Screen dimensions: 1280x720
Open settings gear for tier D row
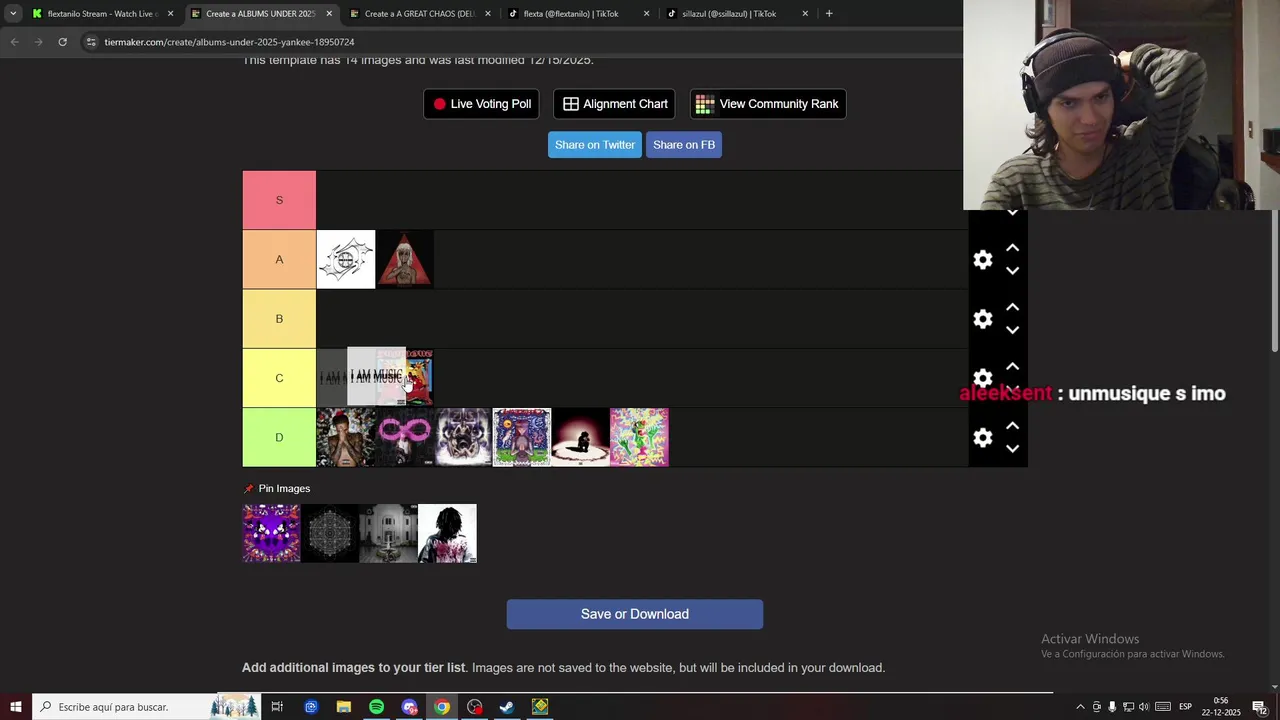983,438
